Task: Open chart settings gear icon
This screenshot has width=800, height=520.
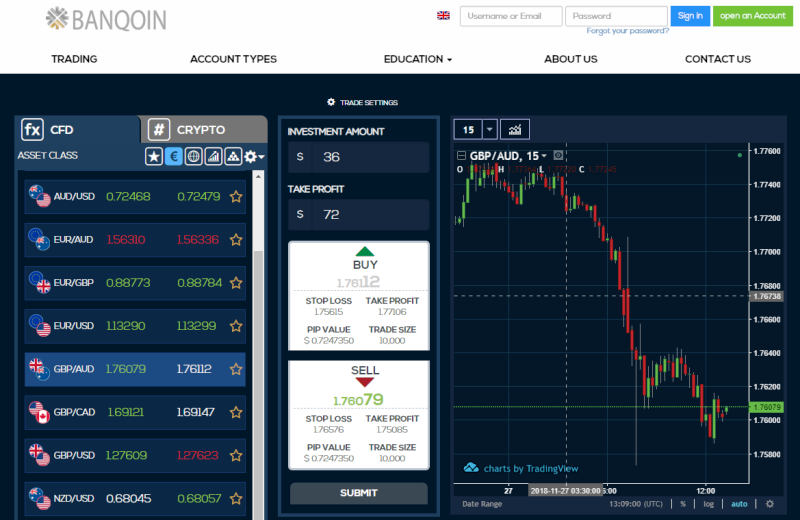Action: pos(770,504)
